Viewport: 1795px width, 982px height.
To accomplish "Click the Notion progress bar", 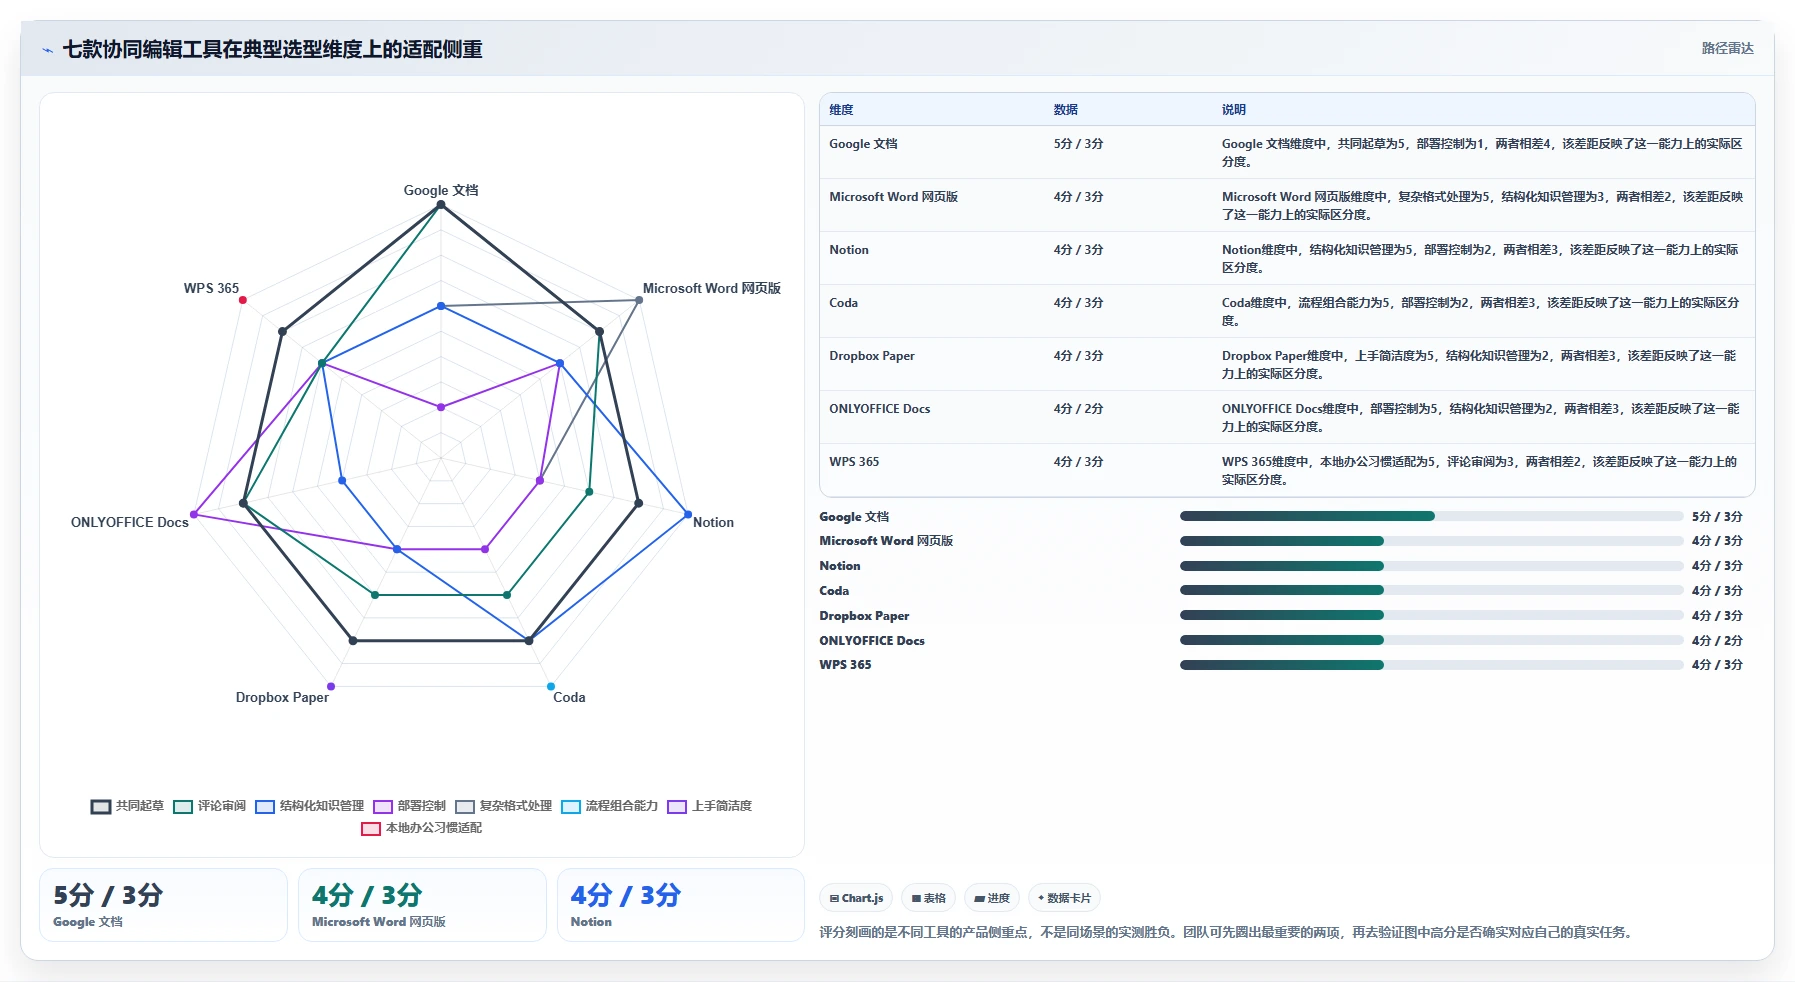I will click(x=1432, y=566).
